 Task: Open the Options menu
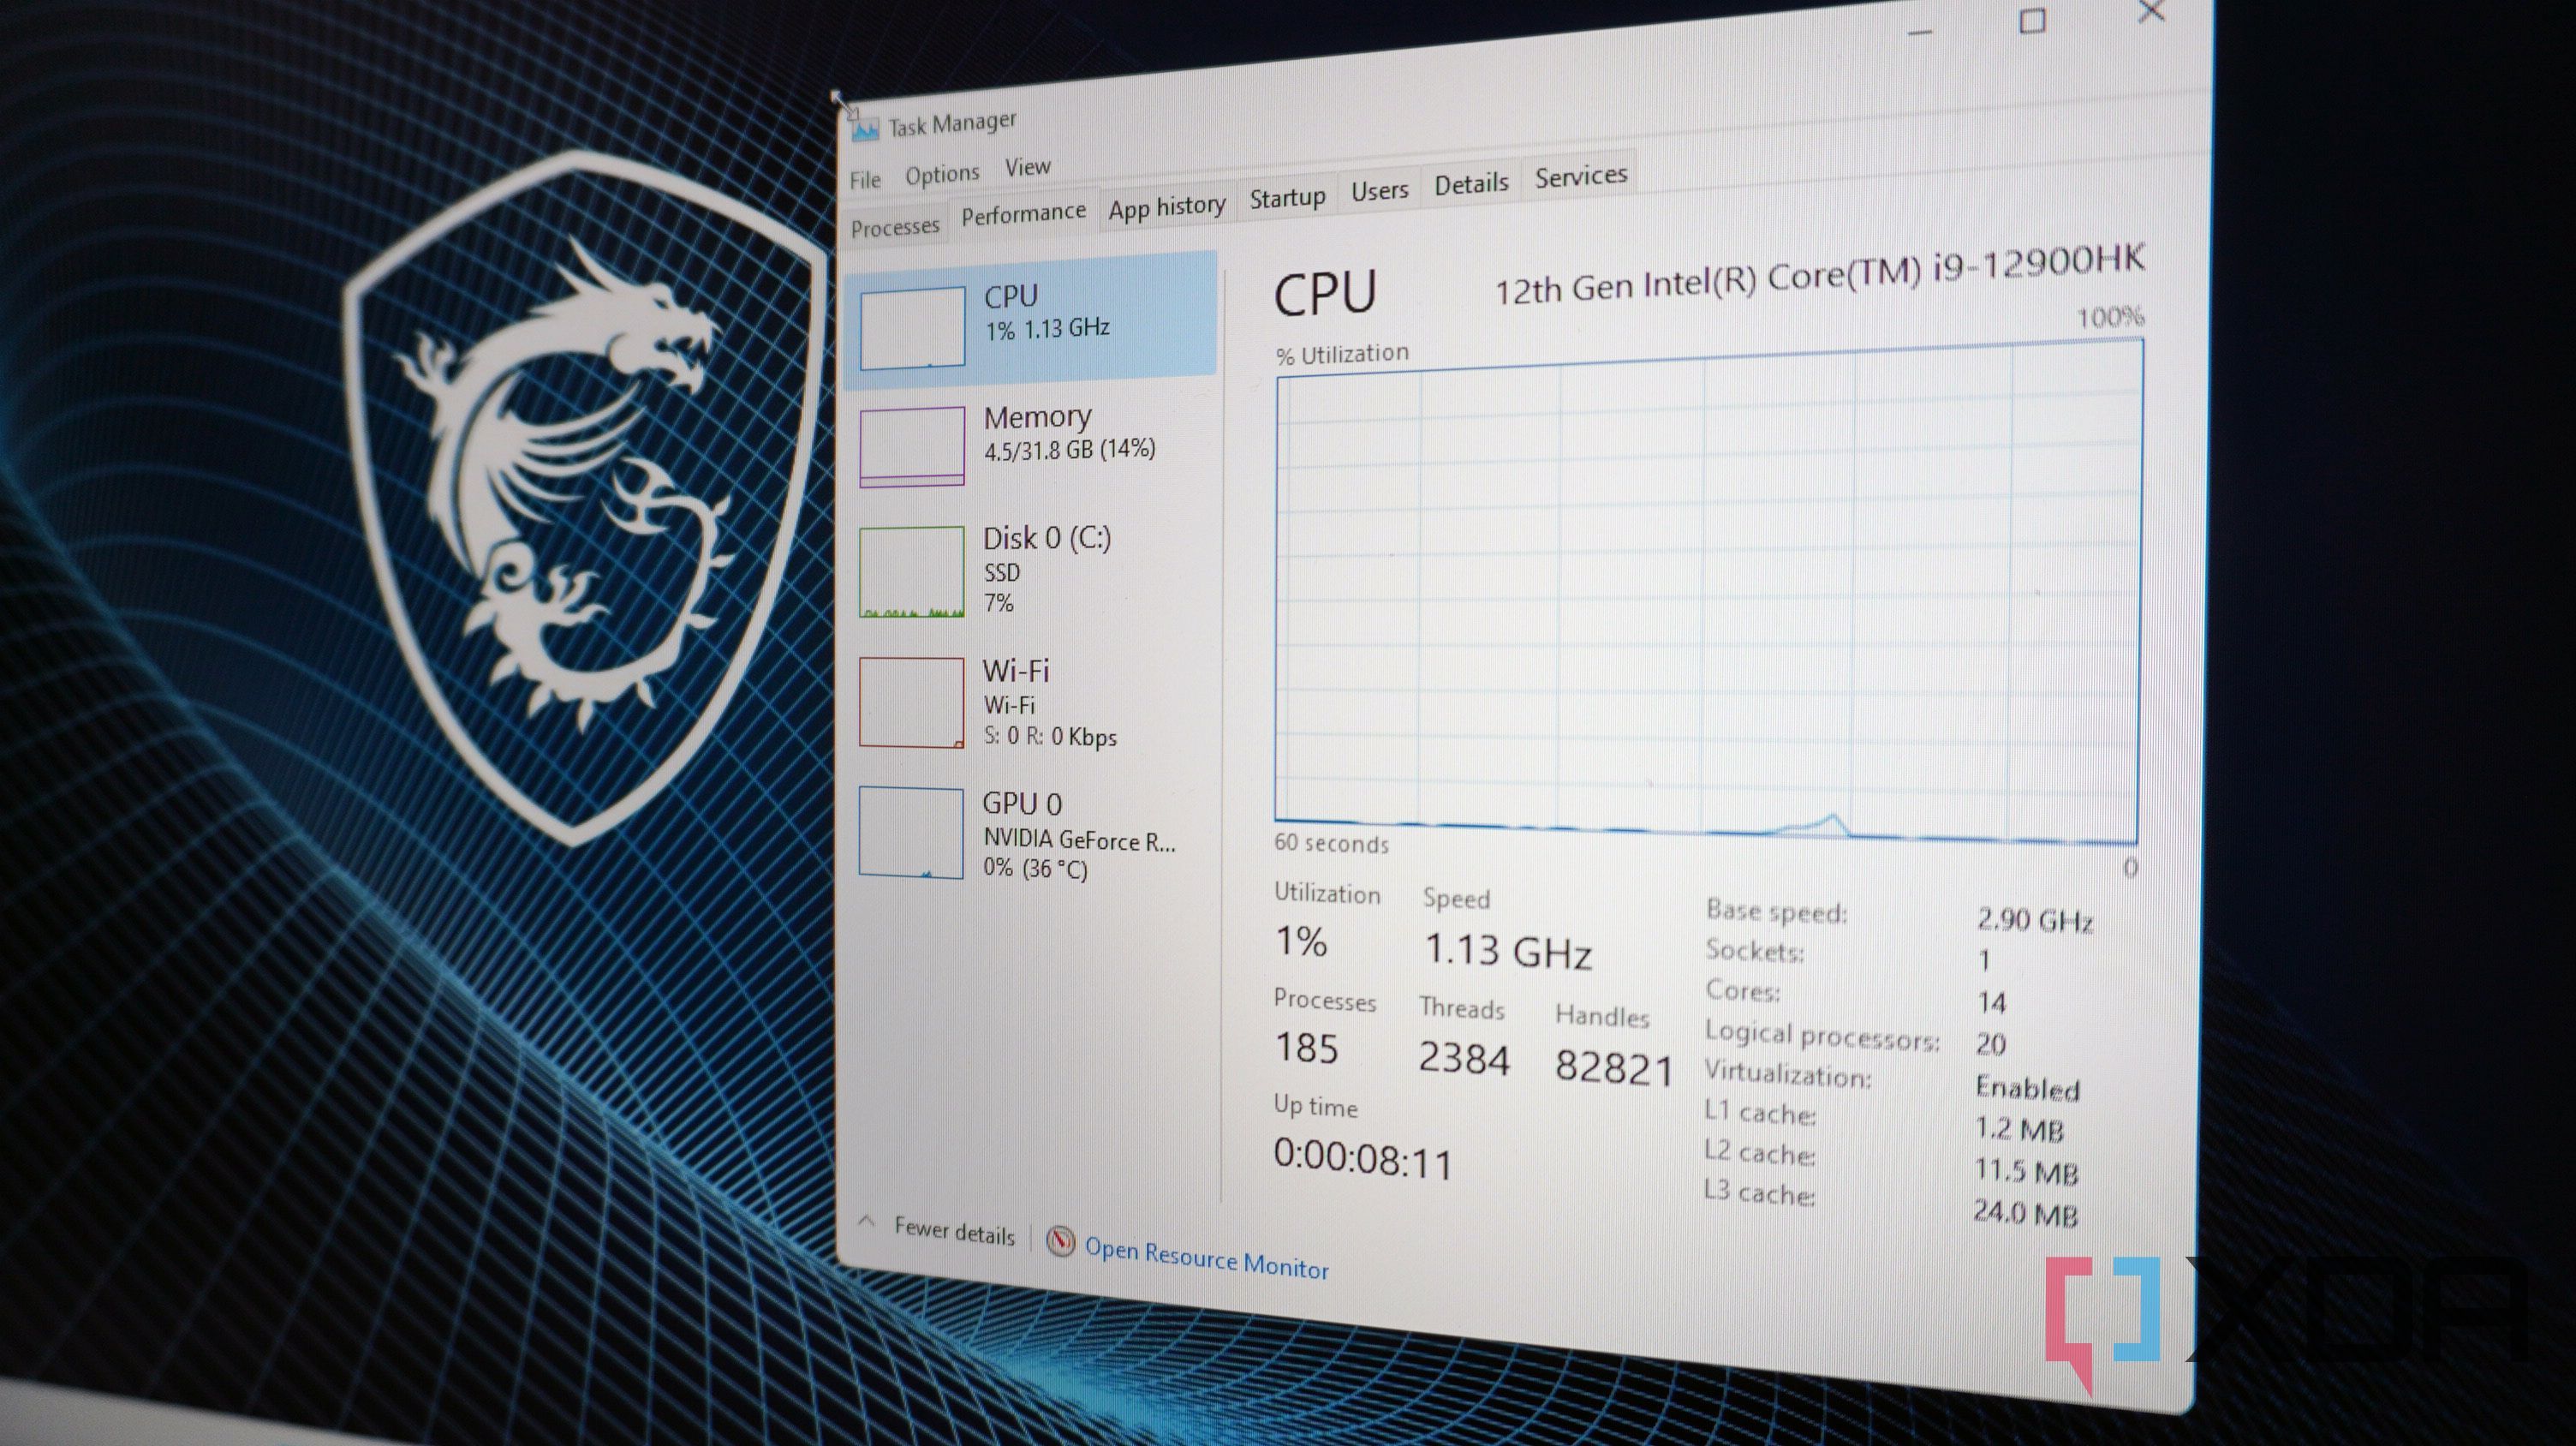941,172
